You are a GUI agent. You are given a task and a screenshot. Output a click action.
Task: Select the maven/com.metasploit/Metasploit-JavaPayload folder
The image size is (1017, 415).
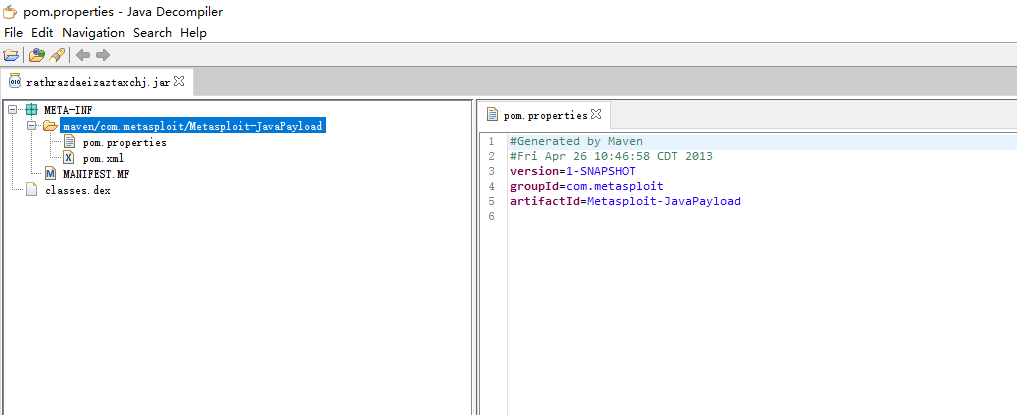pyautogui.click(x=193, y=126)
